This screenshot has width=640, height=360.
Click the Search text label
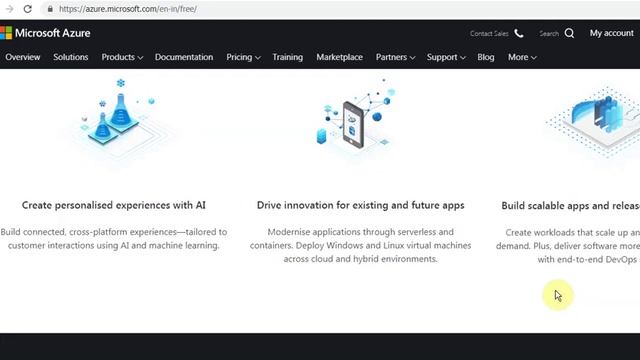click(x=549, y=33)
